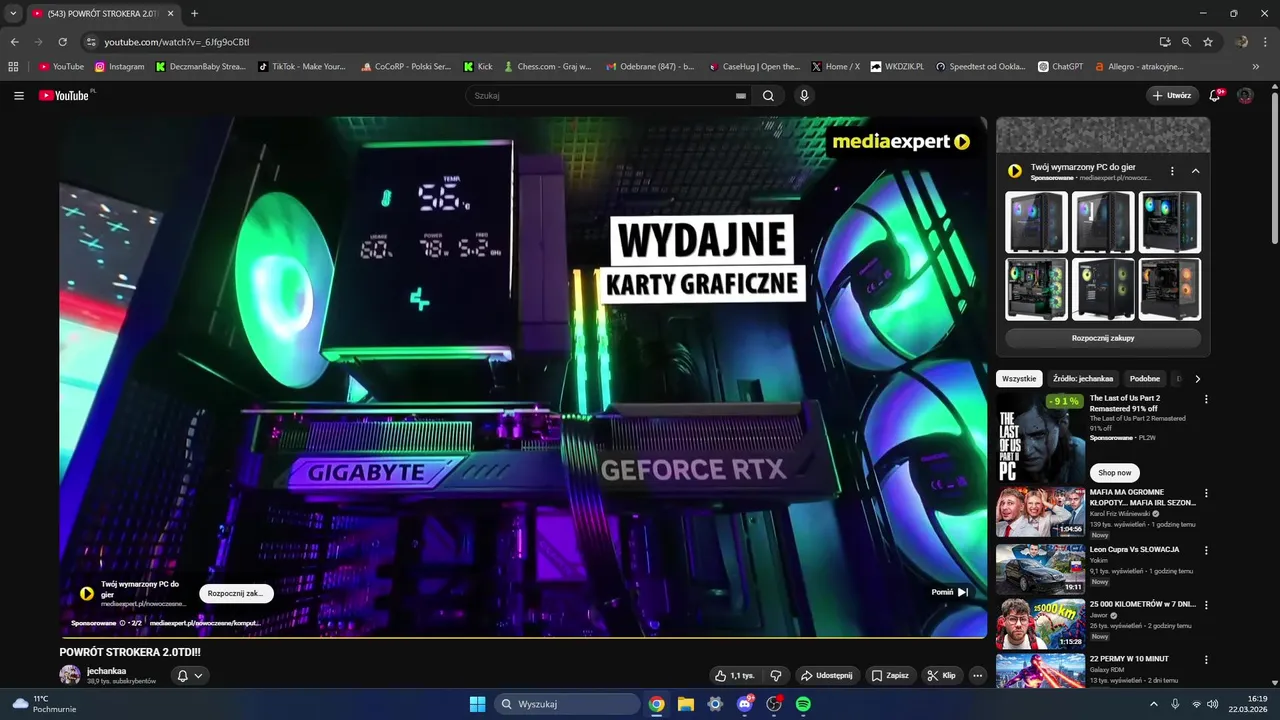Image resolution: width=1280 pixels, height=720 pixels.
Task: Click the yellow ad progress bar
Action: click(523, 637)
